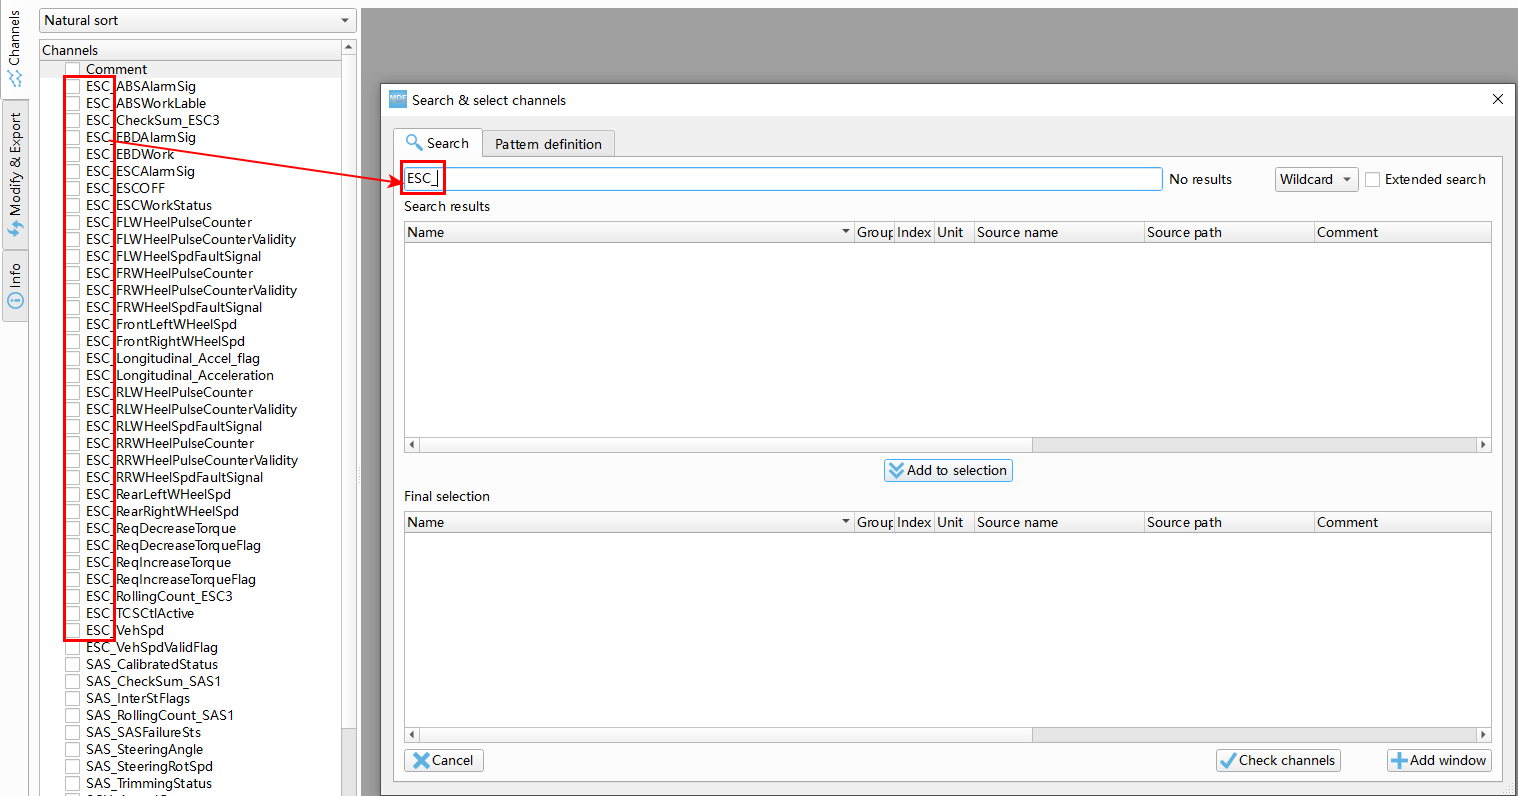
Task: Enable the Extended search checkbox
Action: click(1373, 179)
